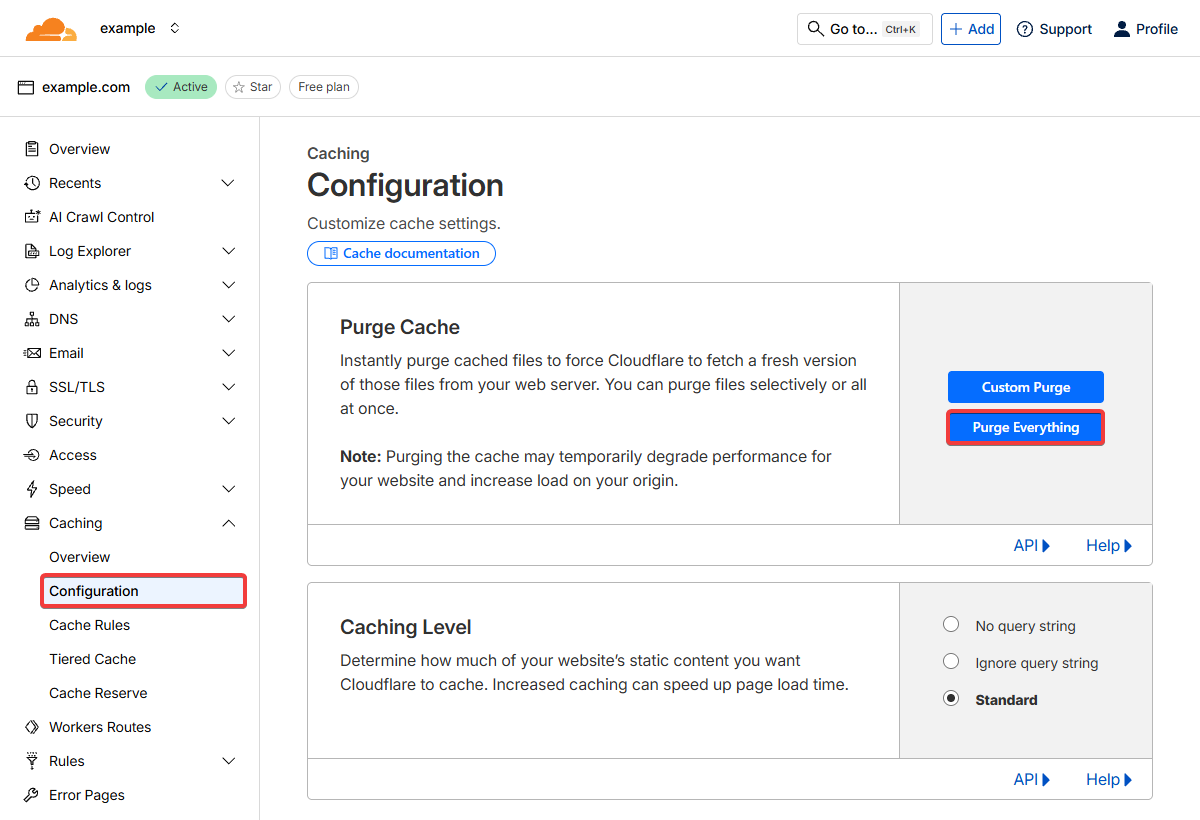Click the example.com domain name
This screenshot has height=820, width=1200.
pos(86,87)
